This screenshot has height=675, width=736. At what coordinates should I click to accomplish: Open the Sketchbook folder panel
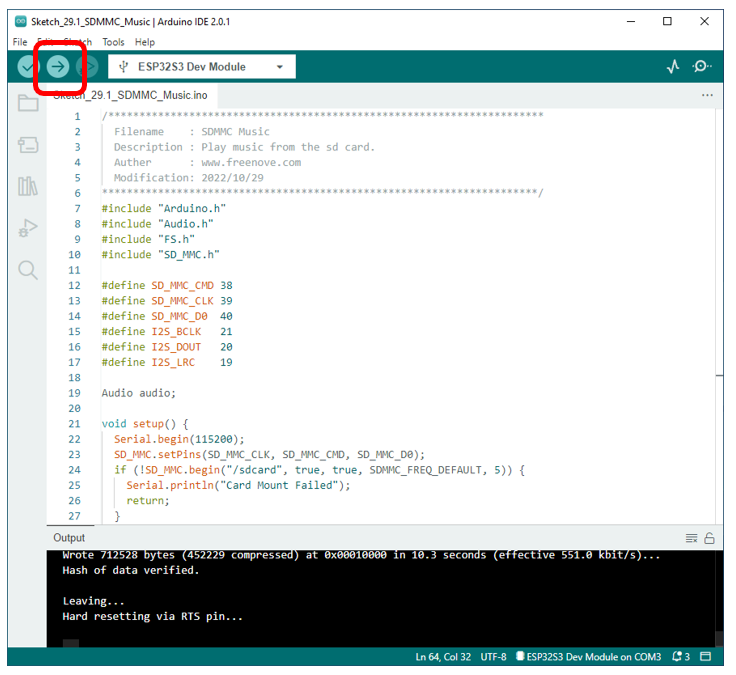28,103
